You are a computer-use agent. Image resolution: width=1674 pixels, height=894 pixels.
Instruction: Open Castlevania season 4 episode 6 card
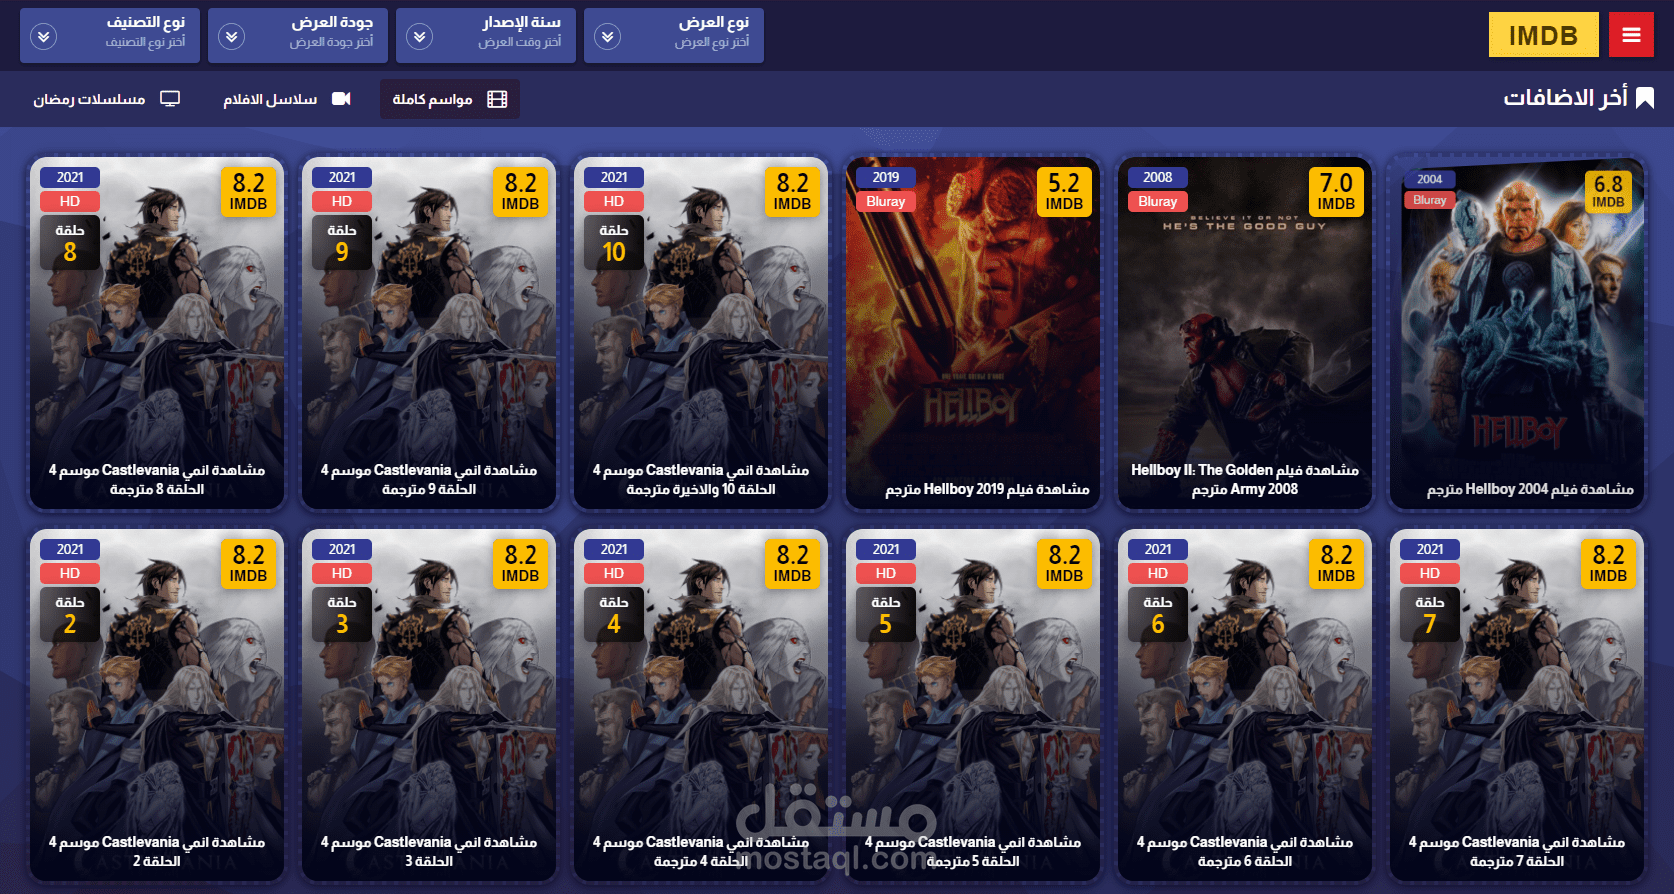click(x=1245, y=705)
